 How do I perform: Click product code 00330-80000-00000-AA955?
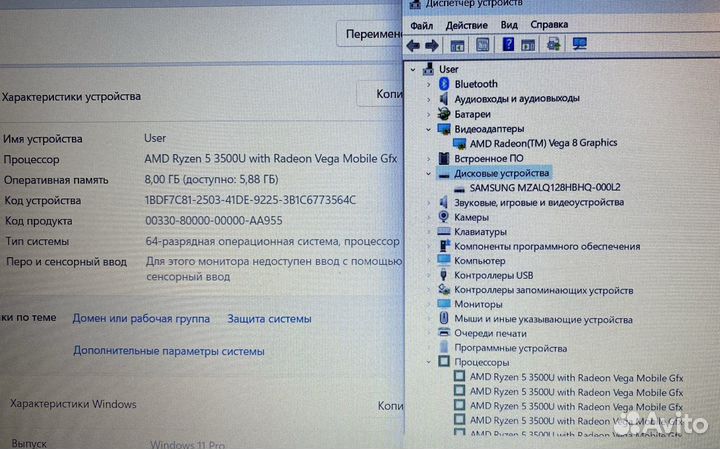pyautogui.click(x=214, y=220)
